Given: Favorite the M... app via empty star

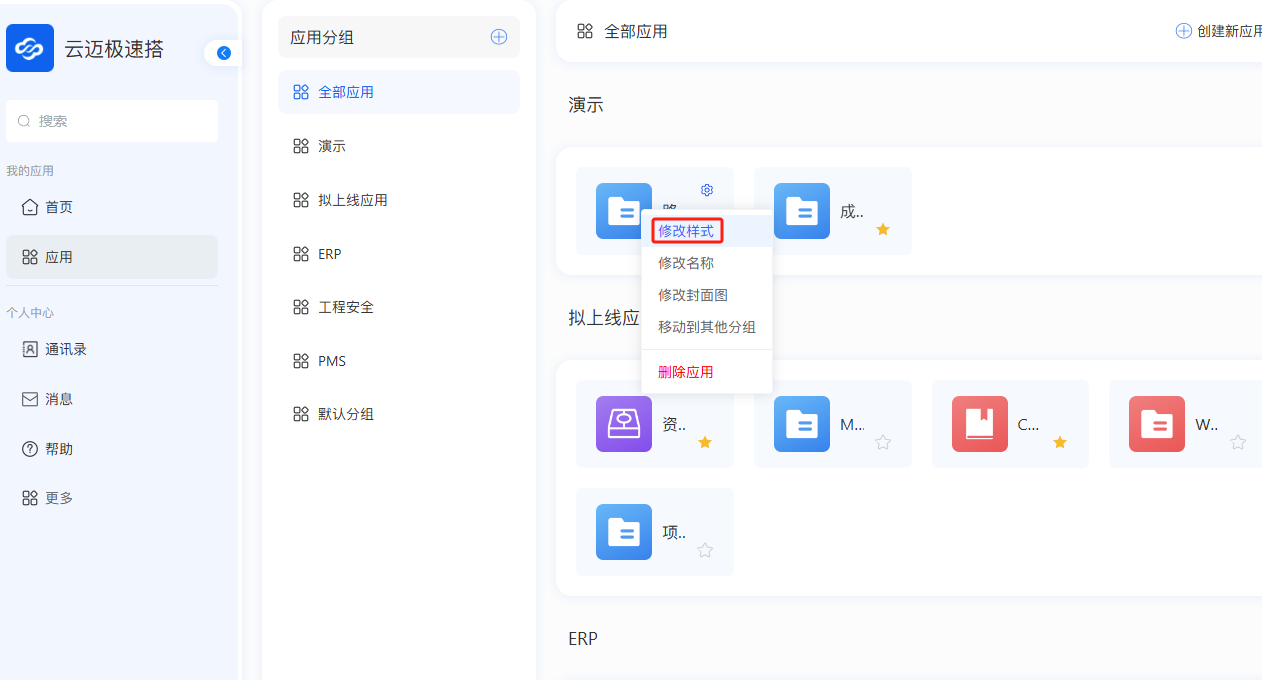Looking at the screenshot, I should [x=882, y=442].
